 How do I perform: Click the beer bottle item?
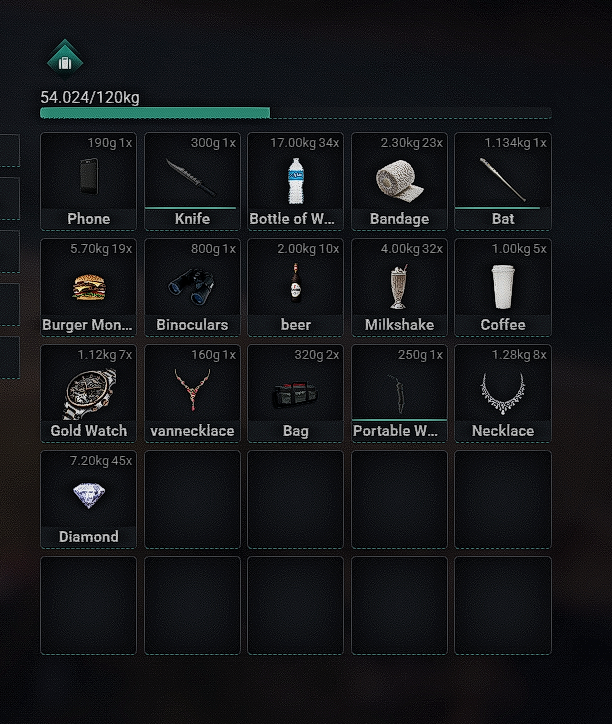click(296, 287)
